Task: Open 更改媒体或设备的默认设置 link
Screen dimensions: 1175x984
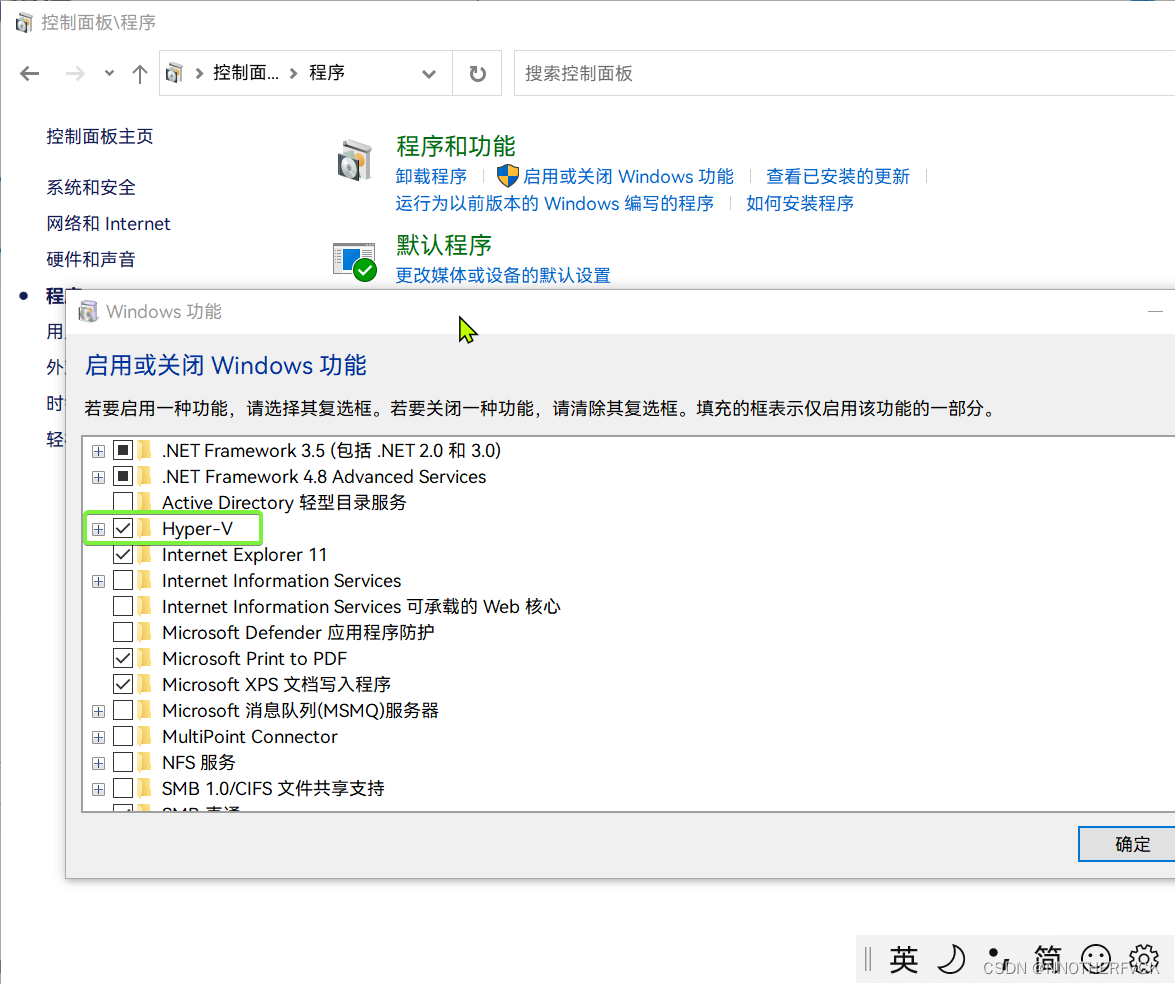Action: click(x=503, y=276)
